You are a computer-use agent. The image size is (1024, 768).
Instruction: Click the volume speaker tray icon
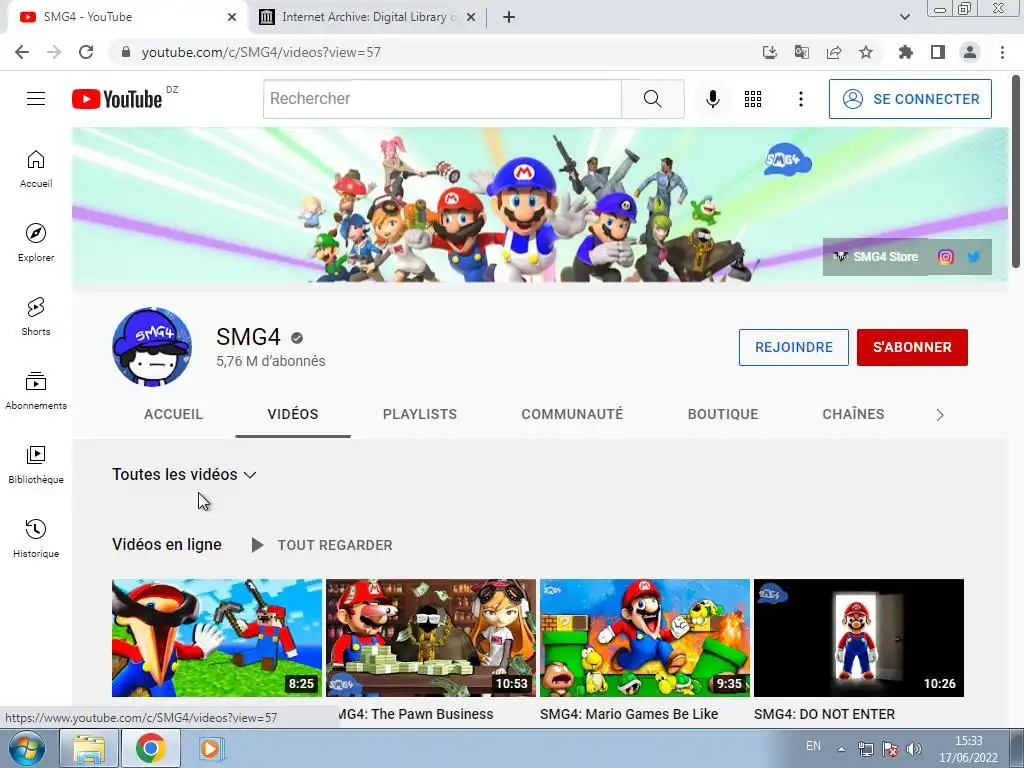(x=914, y=749)
